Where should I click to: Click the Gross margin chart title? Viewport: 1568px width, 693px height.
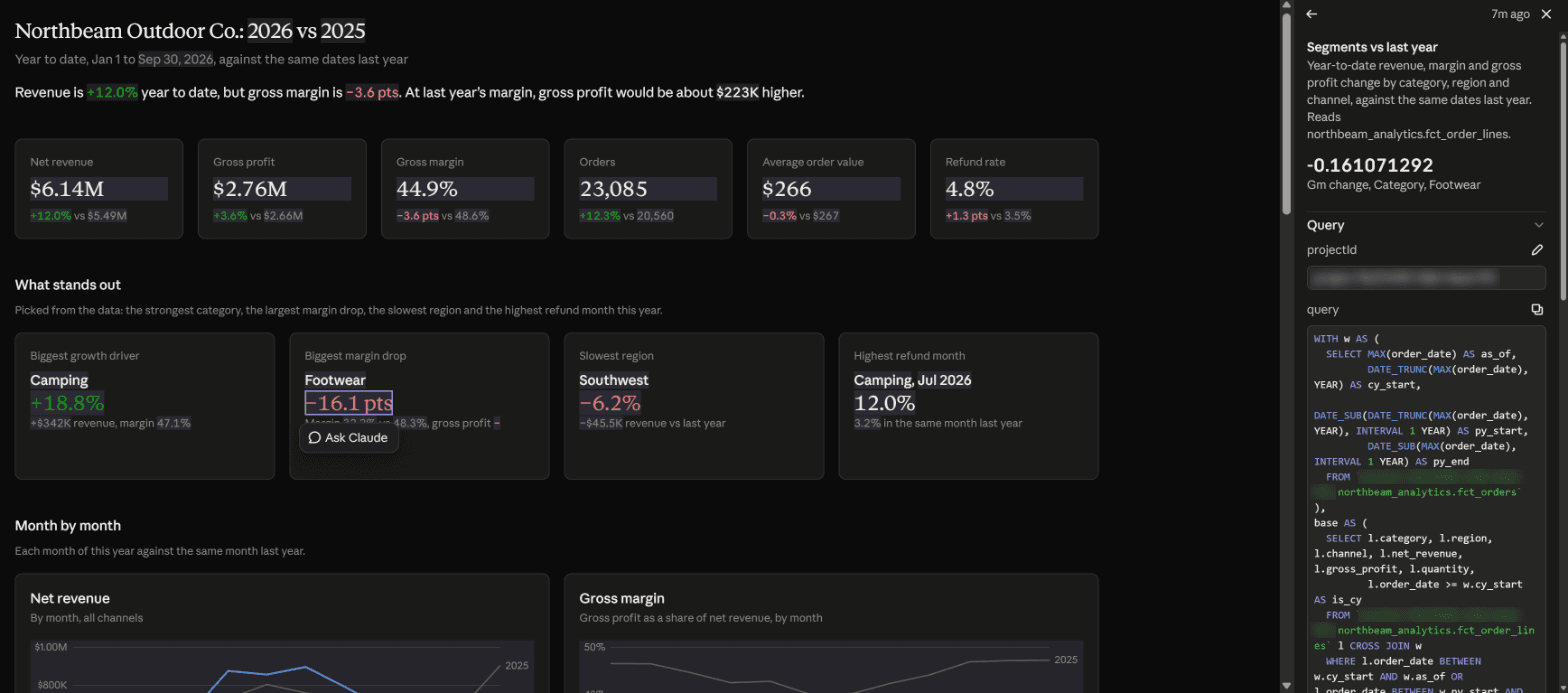pyautogui.click(x=622, y=598)
